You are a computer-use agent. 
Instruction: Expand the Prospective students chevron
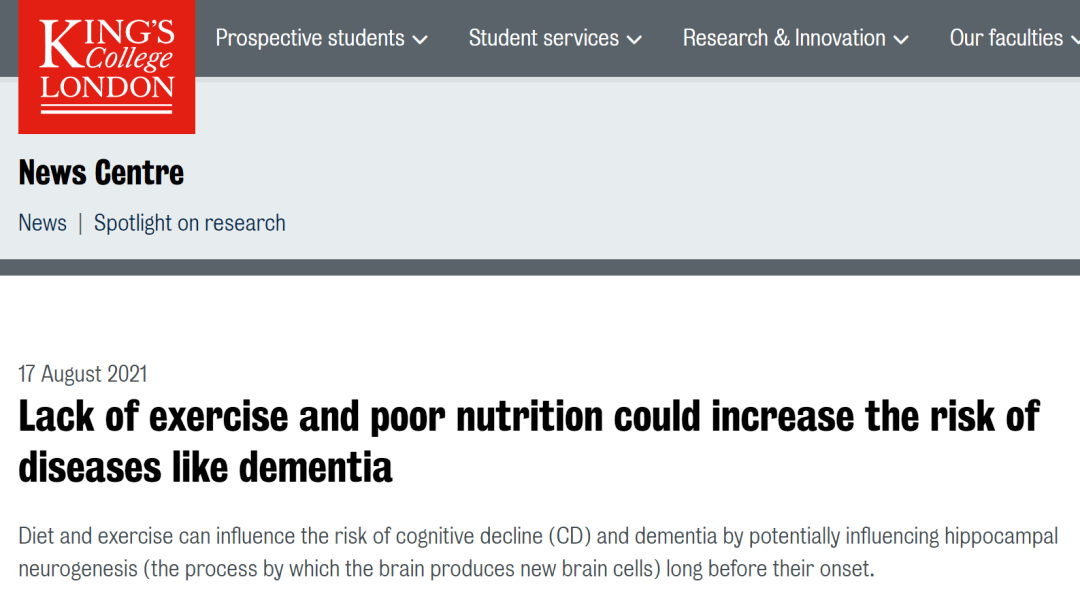pyautogui.click(x=420, y=40)
